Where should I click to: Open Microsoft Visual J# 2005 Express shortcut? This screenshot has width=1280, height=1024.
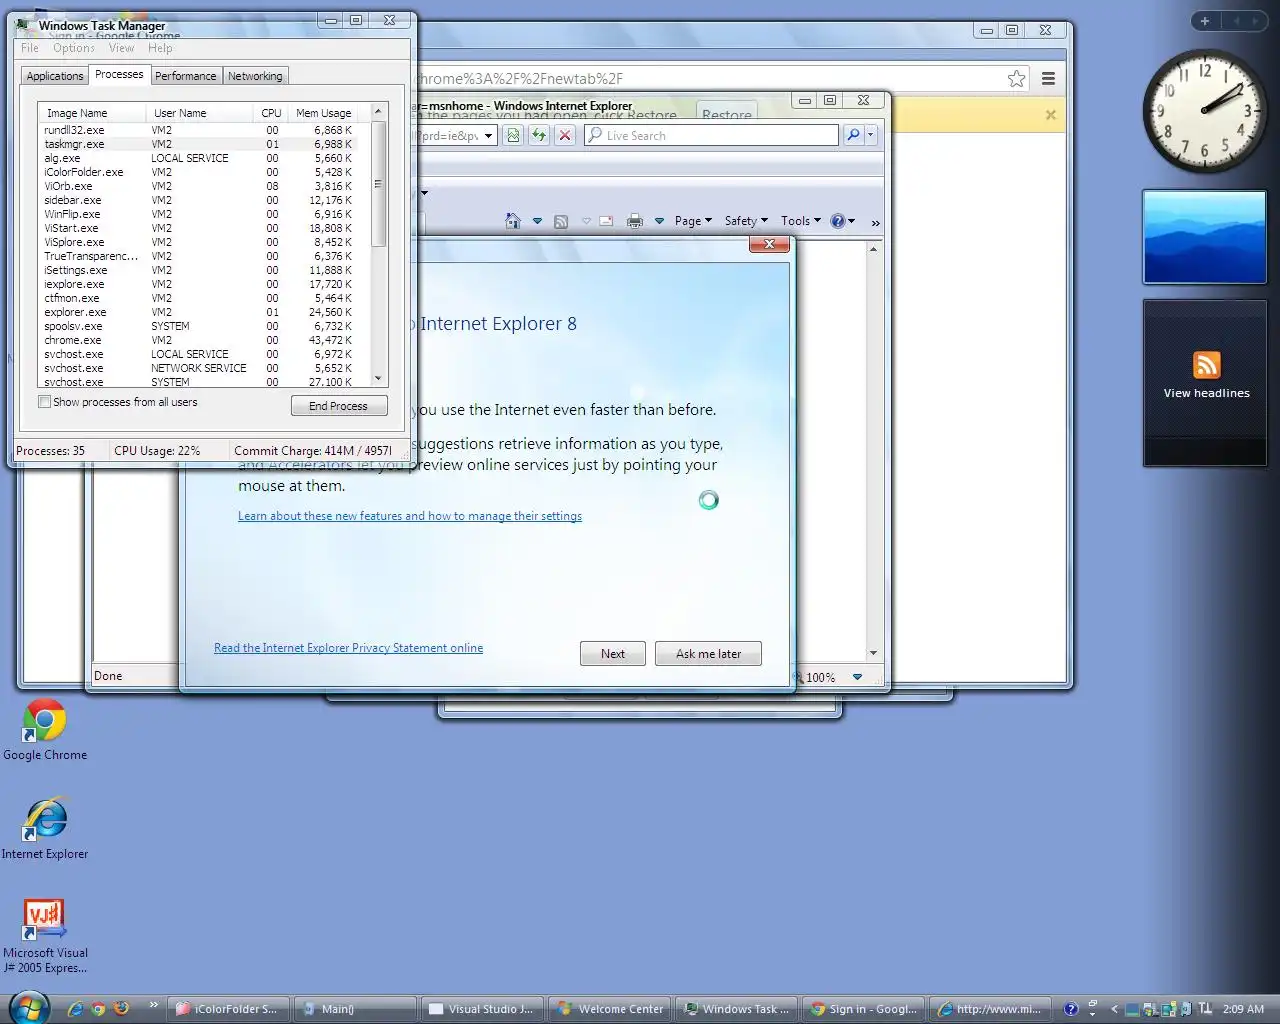45,935
